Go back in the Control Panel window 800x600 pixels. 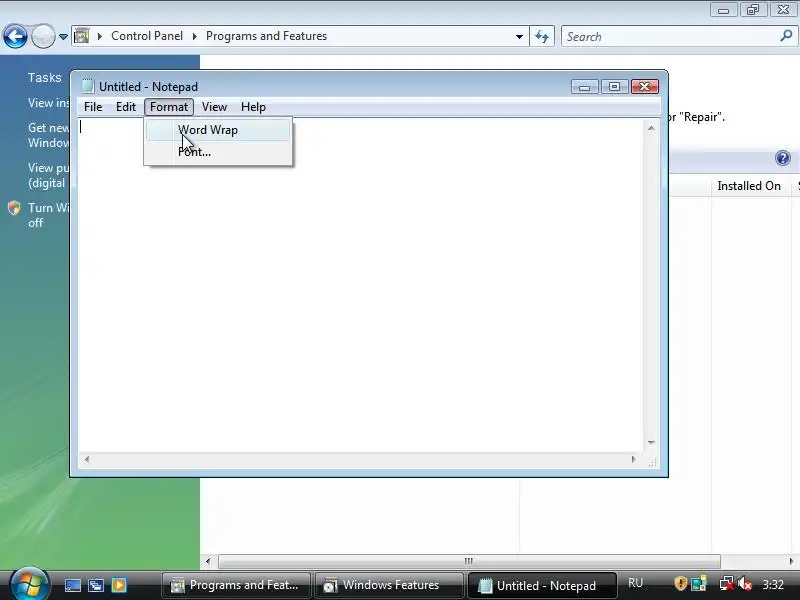pos(15,37)
